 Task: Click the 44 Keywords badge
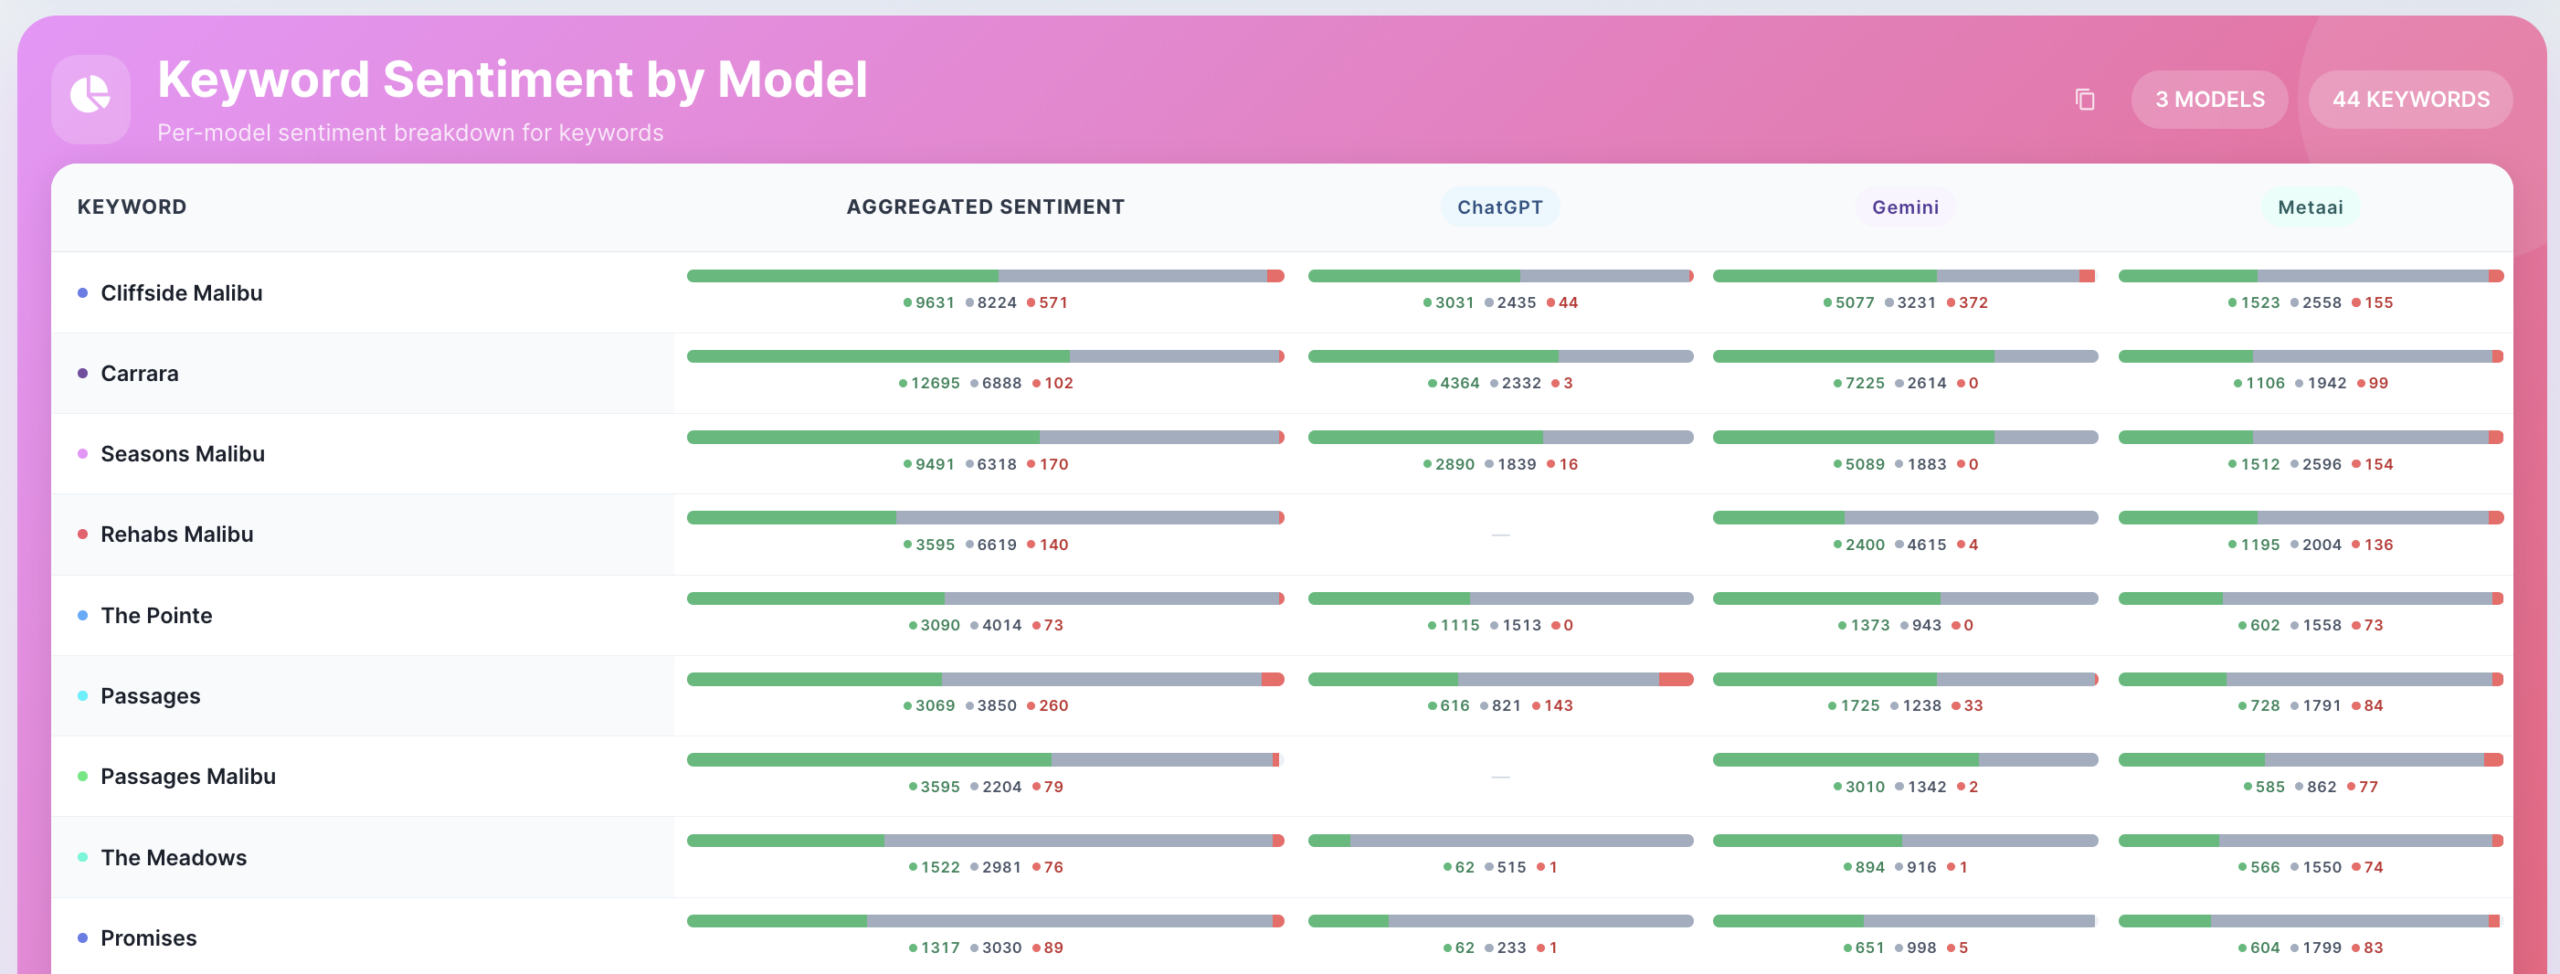point(2410,99)
